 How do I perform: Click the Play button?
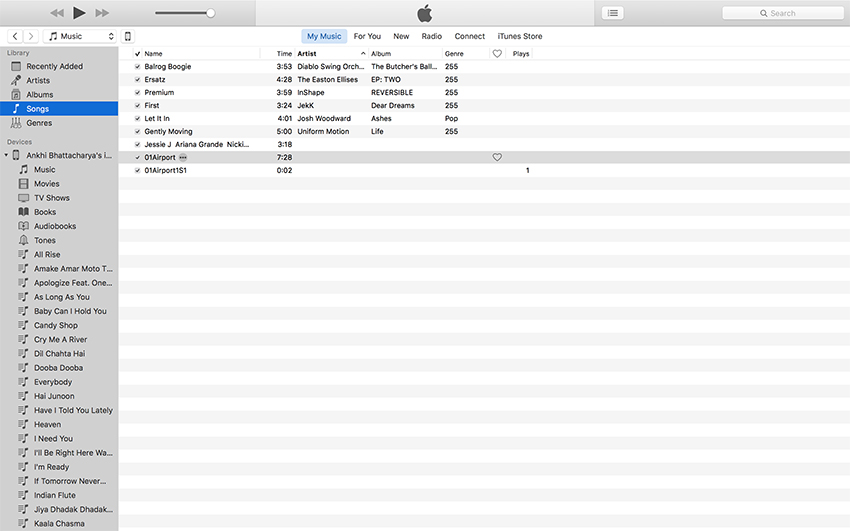[x=79, y=13]
